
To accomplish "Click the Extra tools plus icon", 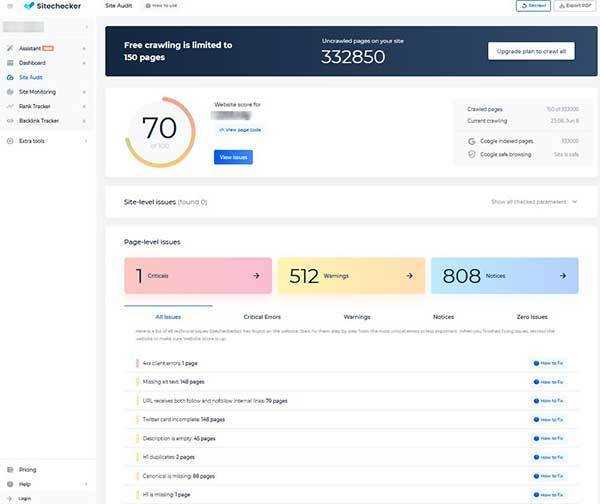I will click(x=9, y=141).
